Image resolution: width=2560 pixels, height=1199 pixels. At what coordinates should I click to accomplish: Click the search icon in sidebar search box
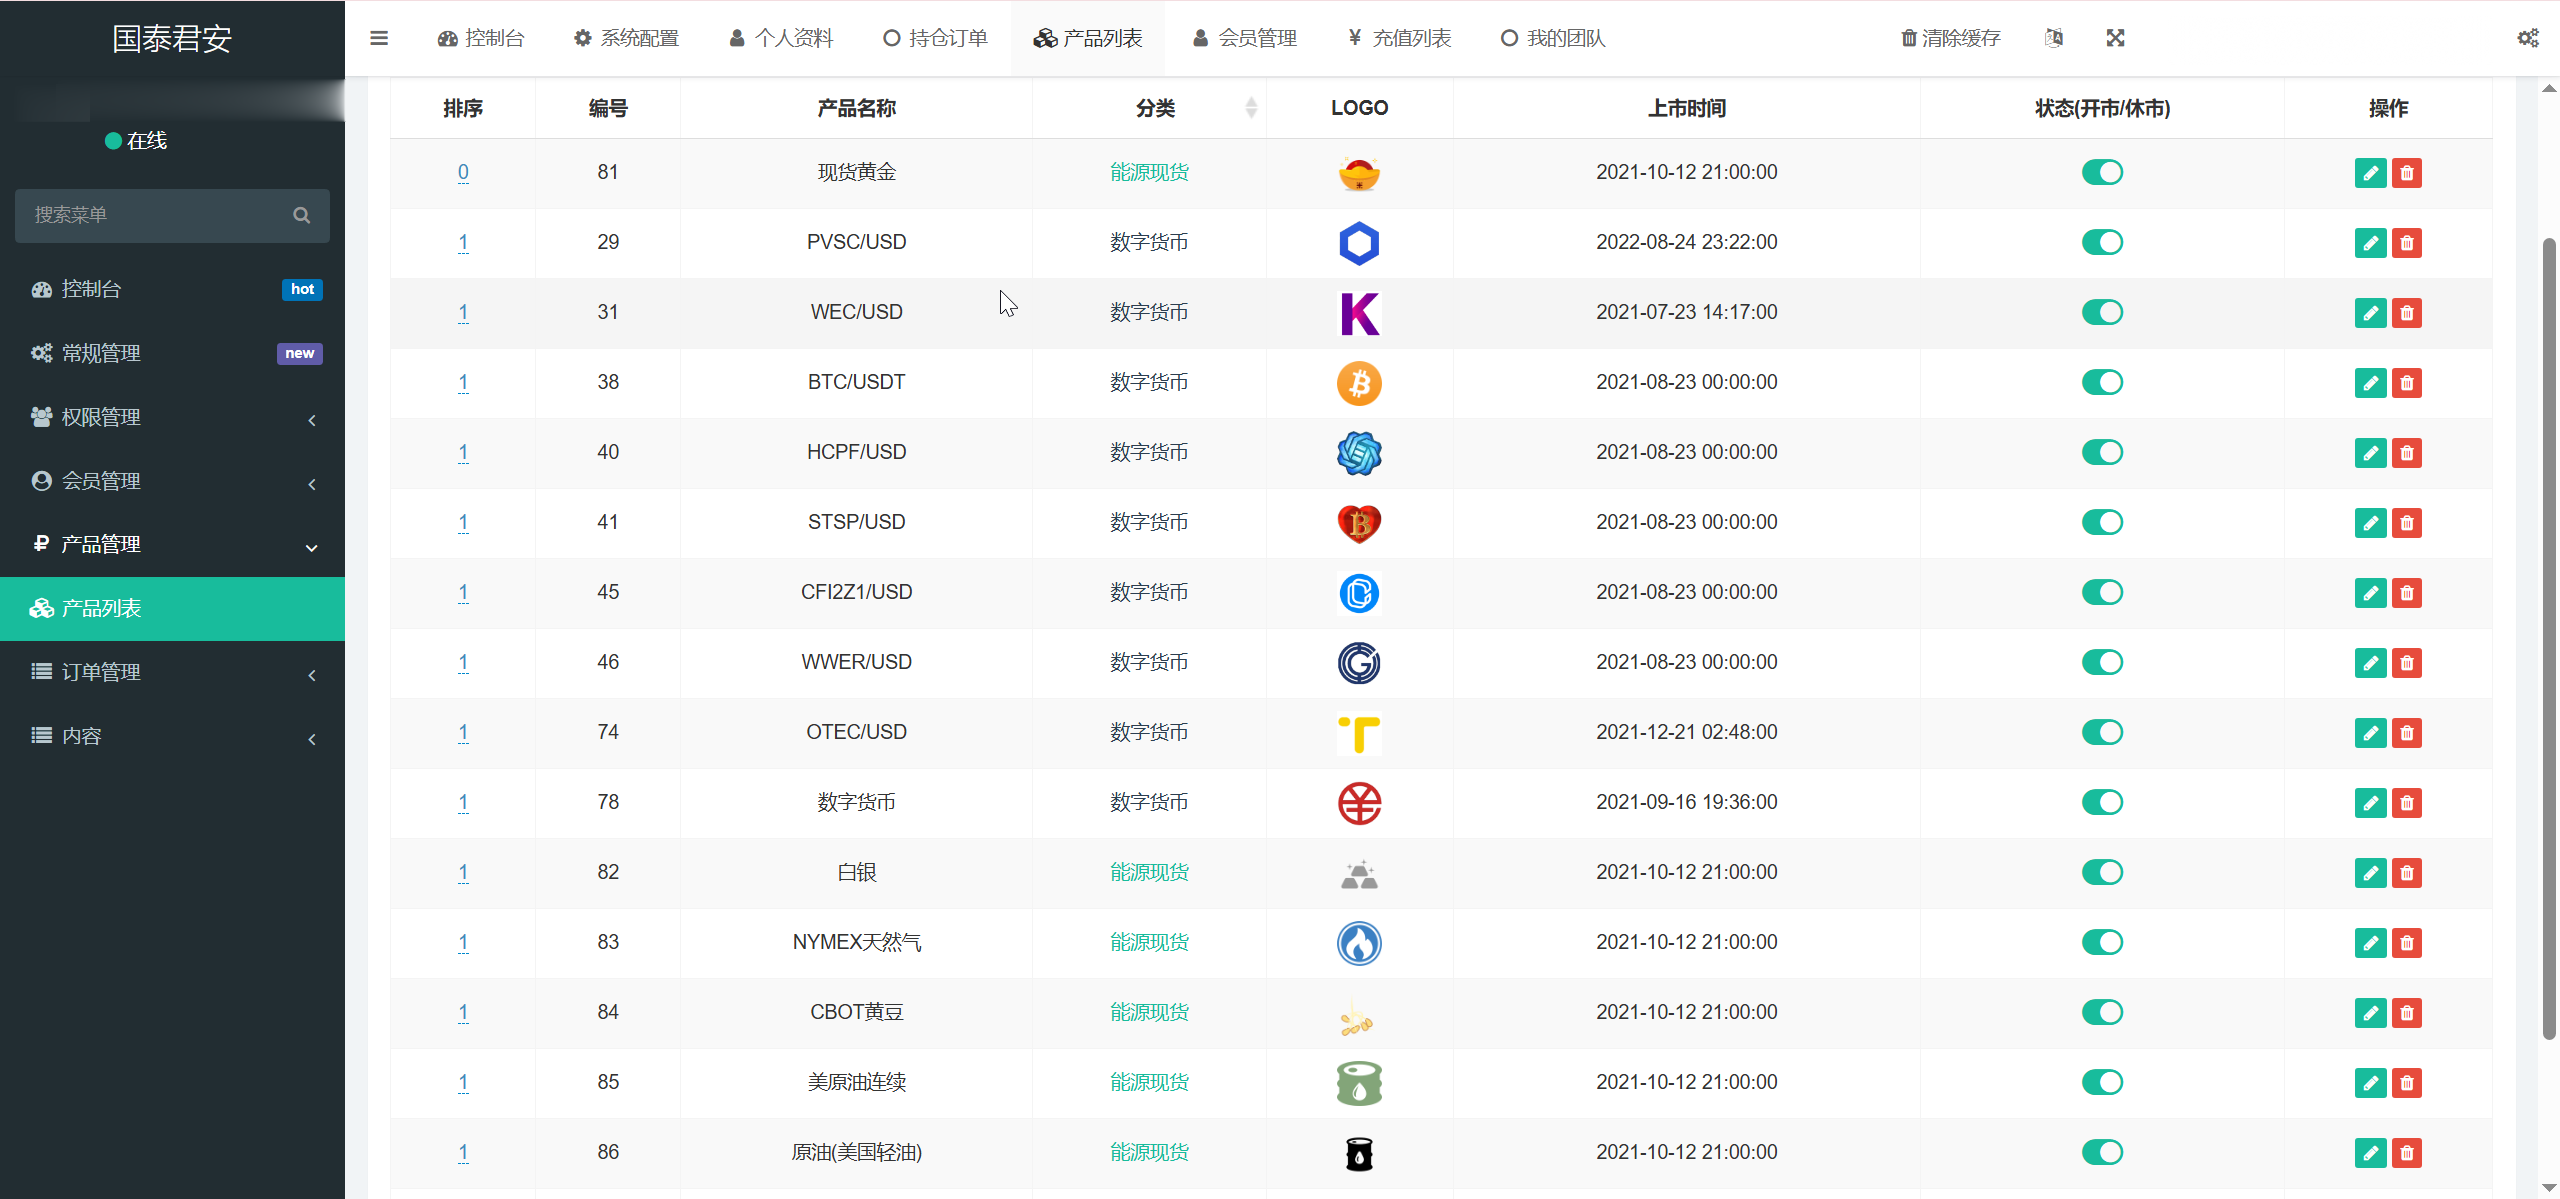[x=302, y=214]
